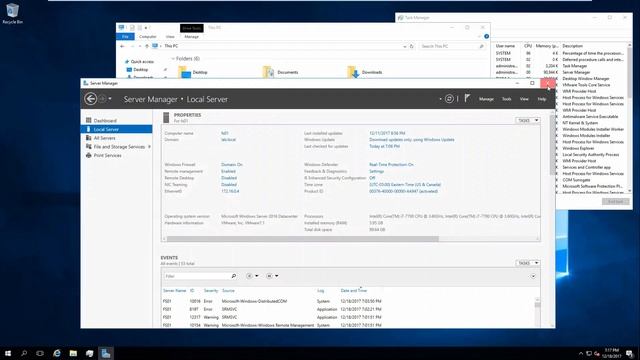Click the Remote Desktop Disabled link

[x=229, y=178]
